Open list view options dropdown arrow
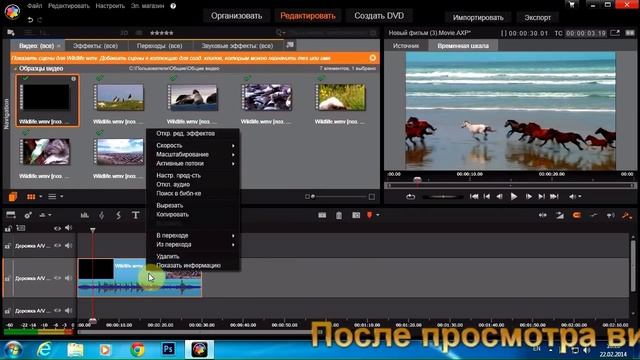 point(62,197)
